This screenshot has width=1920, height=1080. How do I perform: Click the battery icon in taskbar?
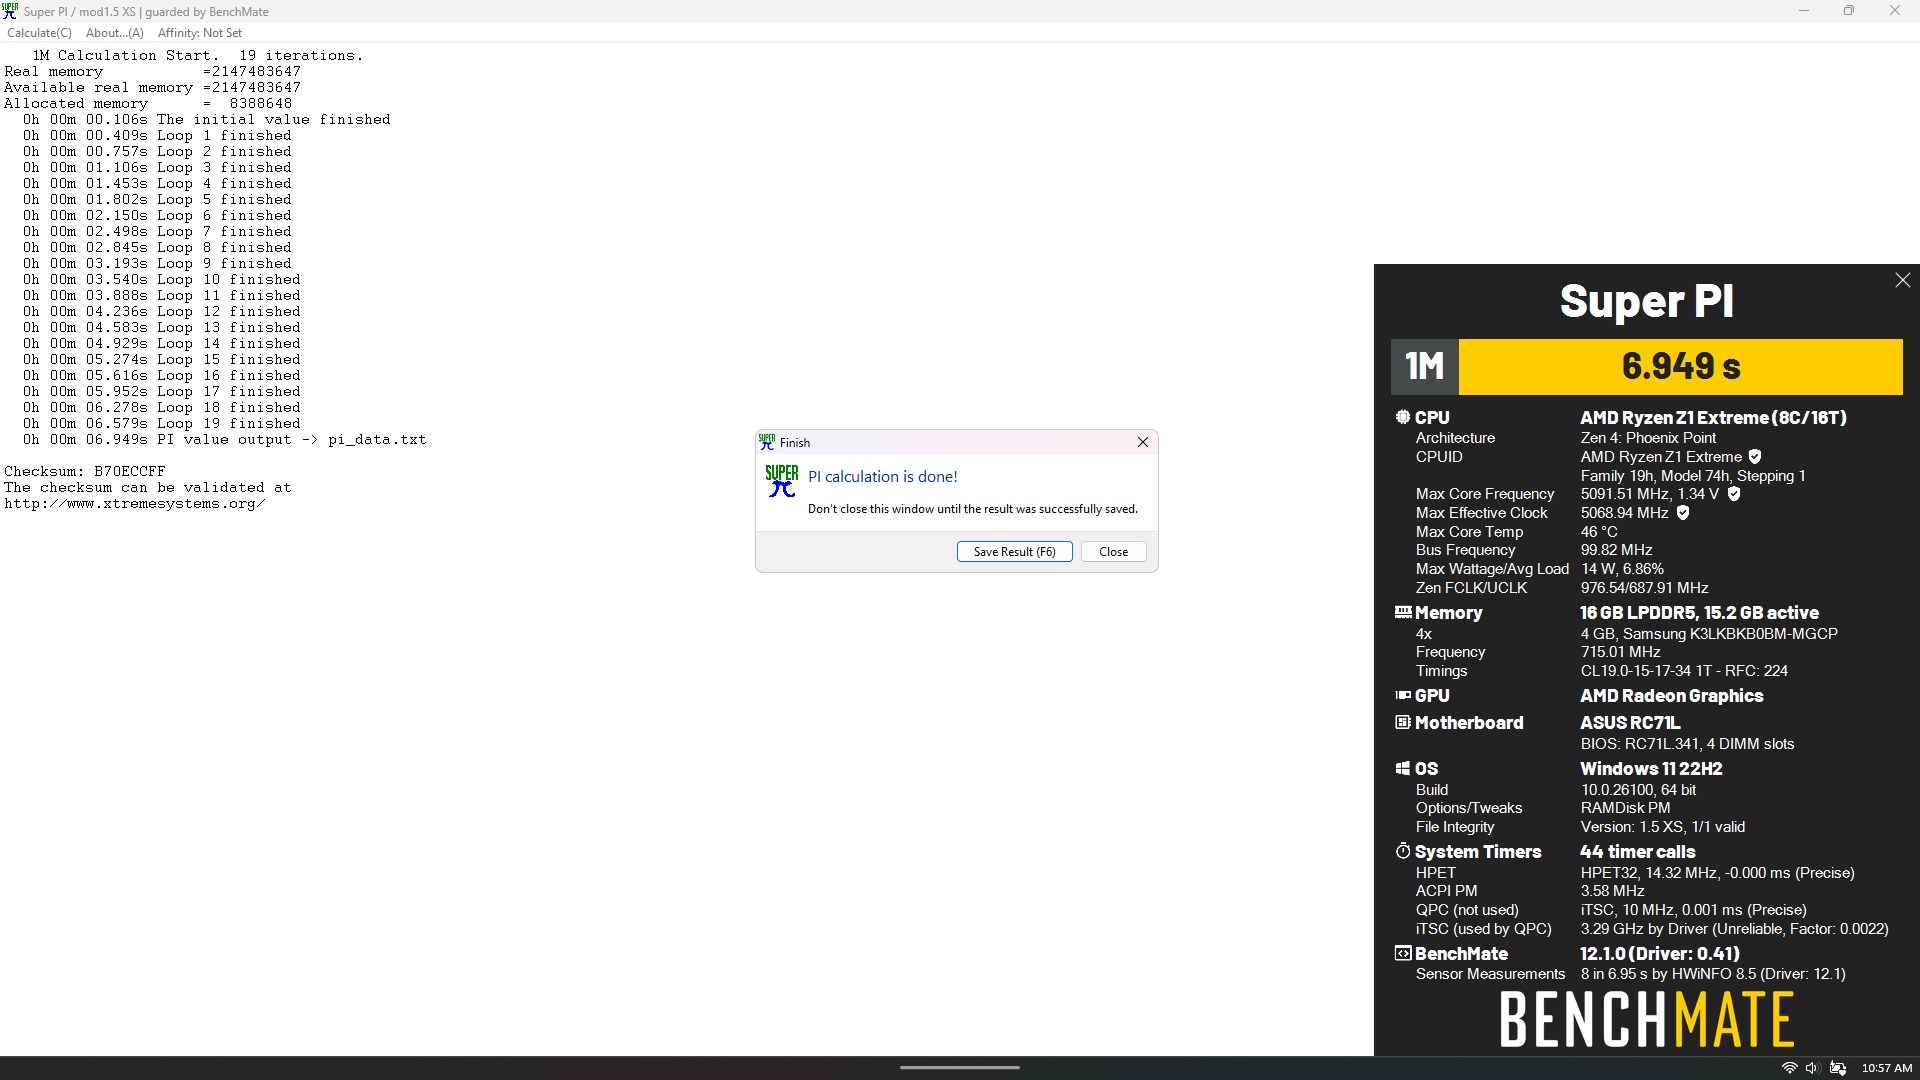tap(1837, 1068)
